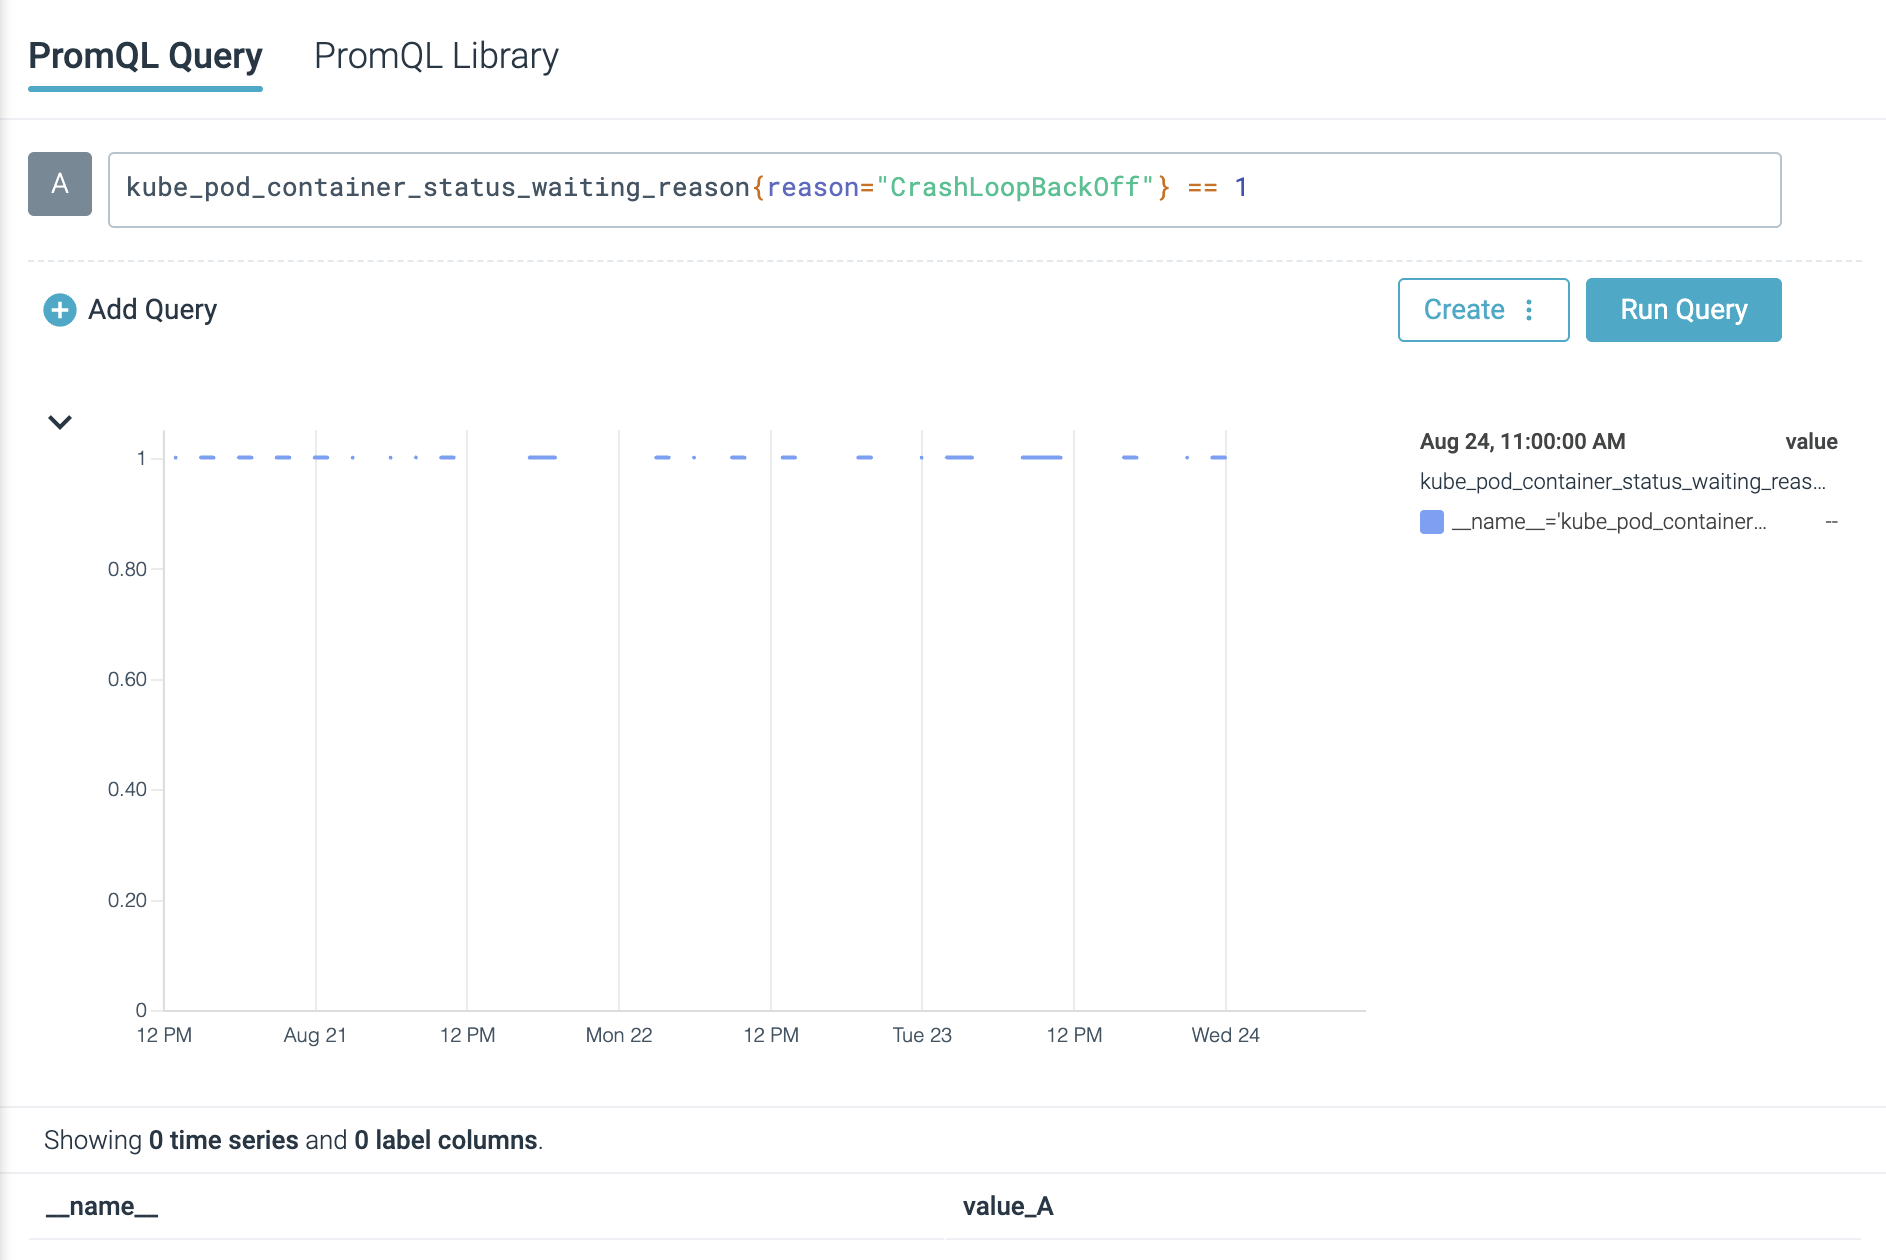This screenshot has height=1260, width=1886.
Task: Click the Add Query label
Action: click(152, 310)
